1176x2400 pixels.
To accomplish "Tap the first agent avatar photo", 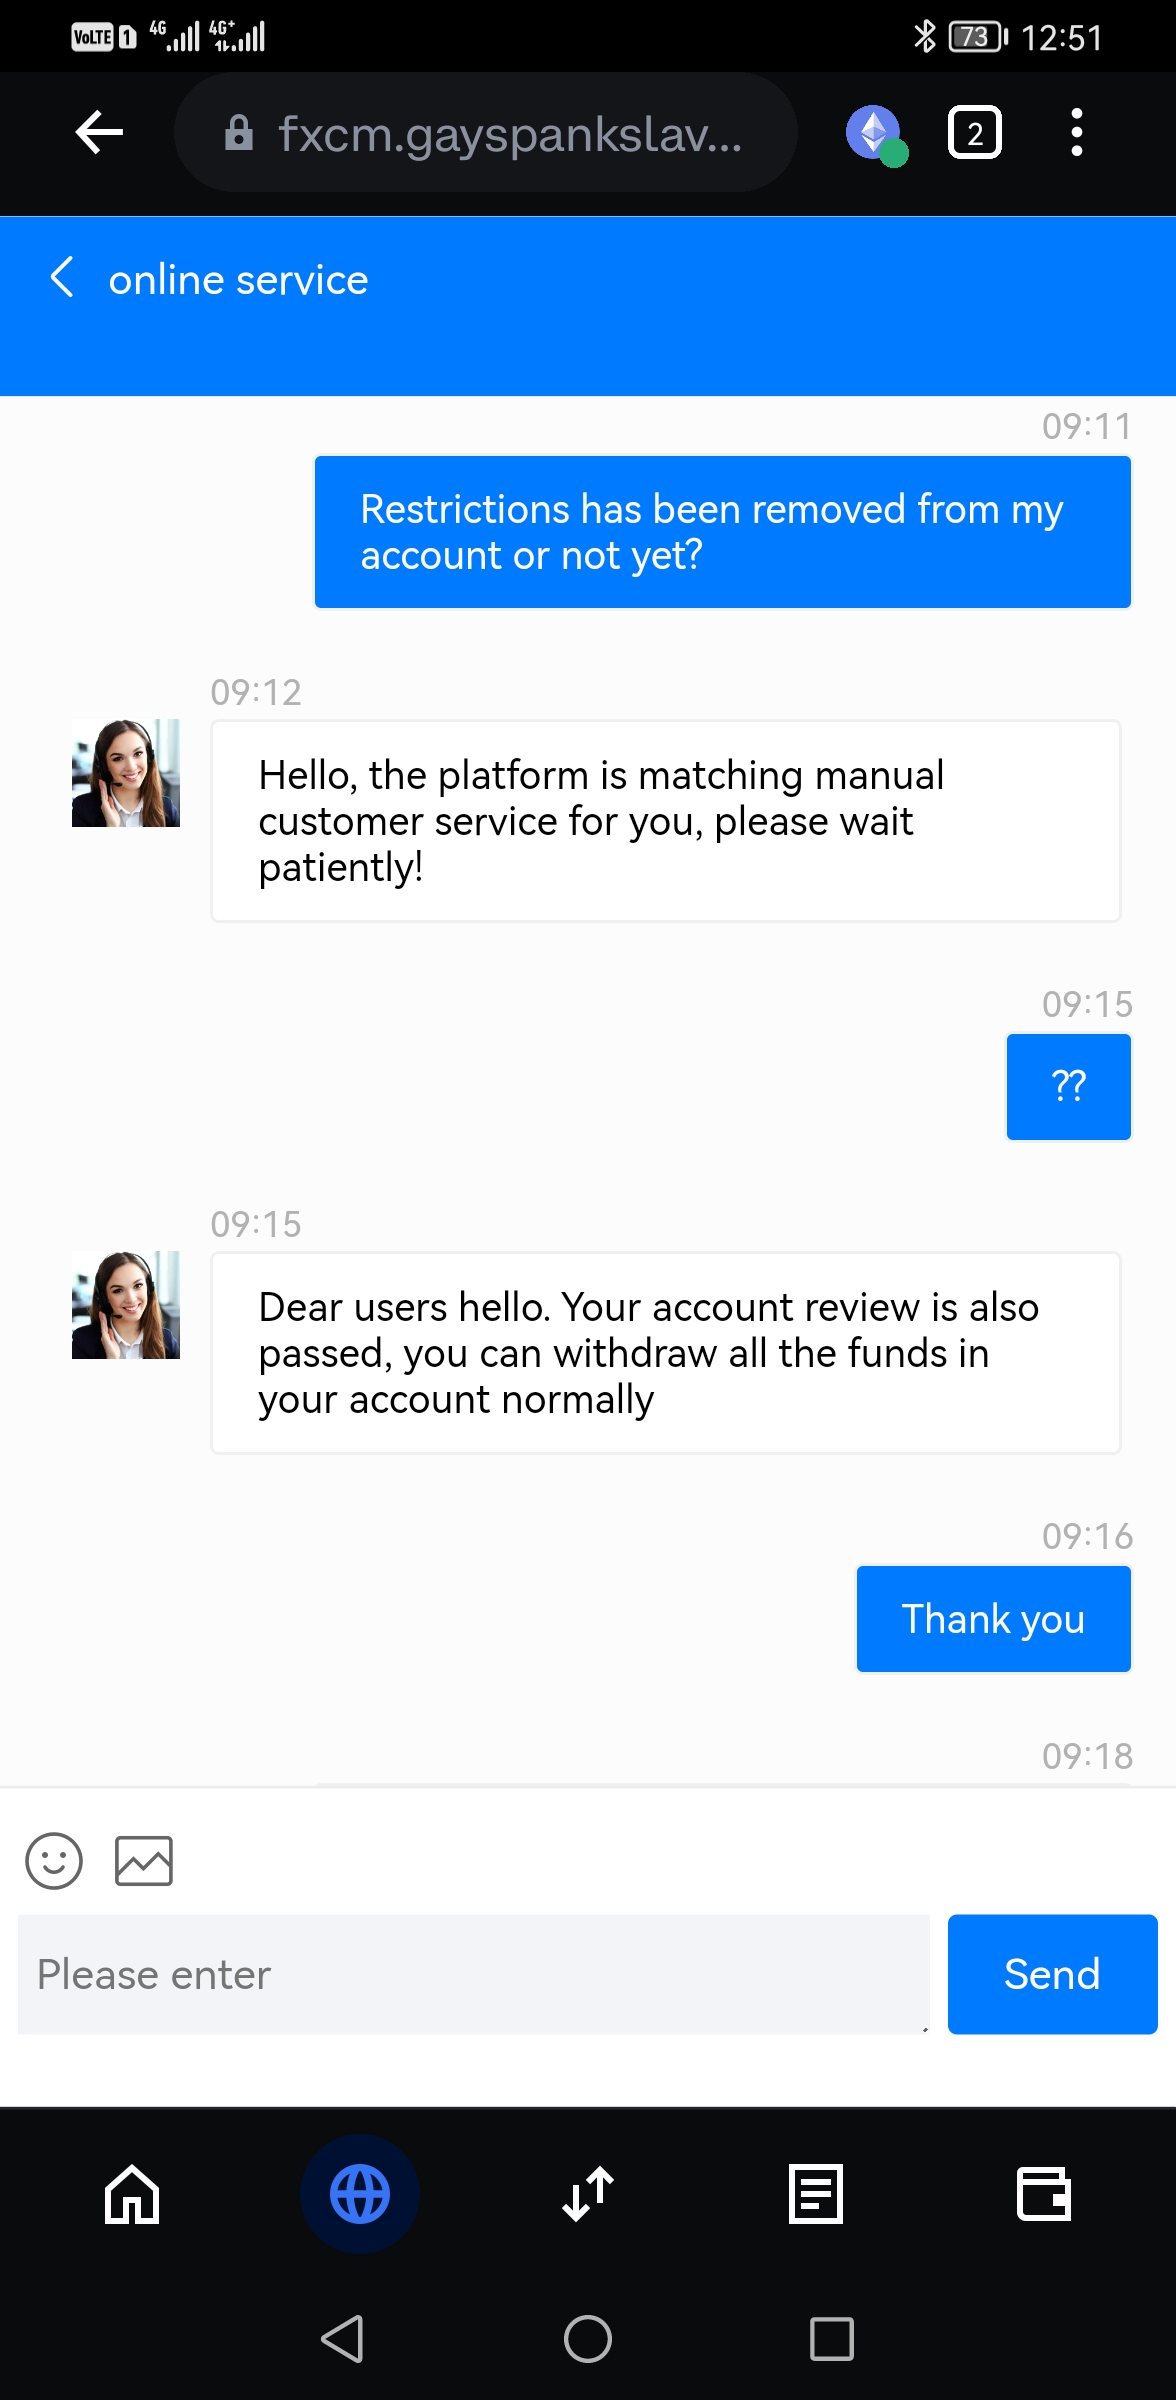I will click(126, 773).
